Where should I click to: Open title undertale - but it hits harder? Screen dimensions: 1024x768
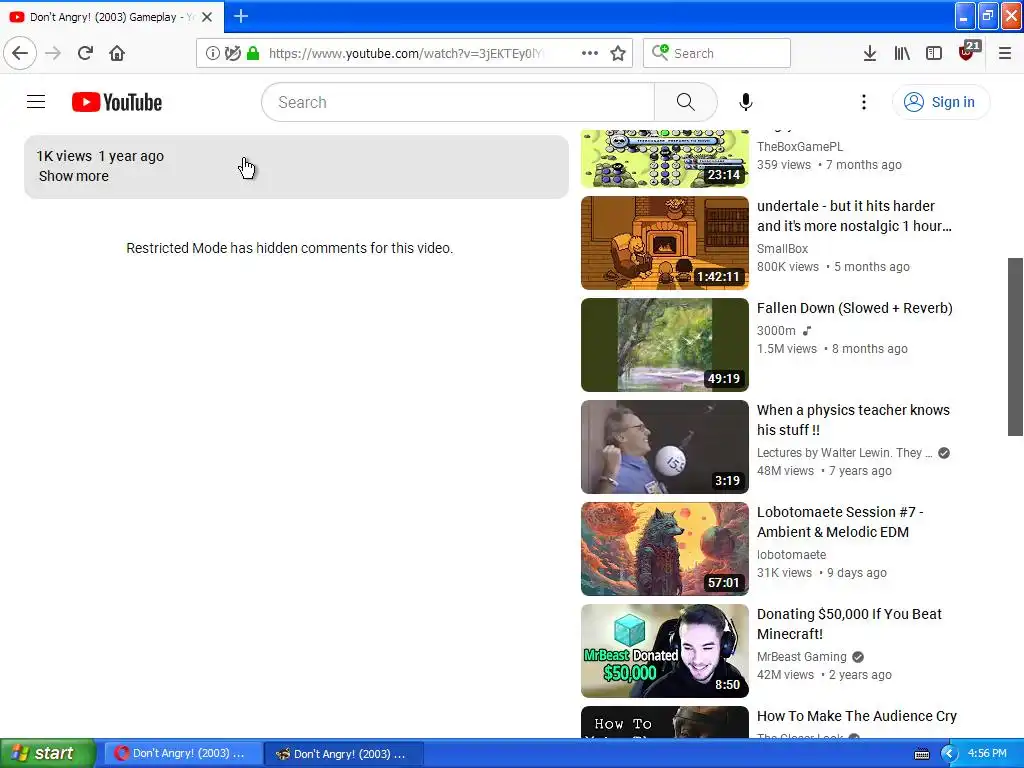point(854,216)
